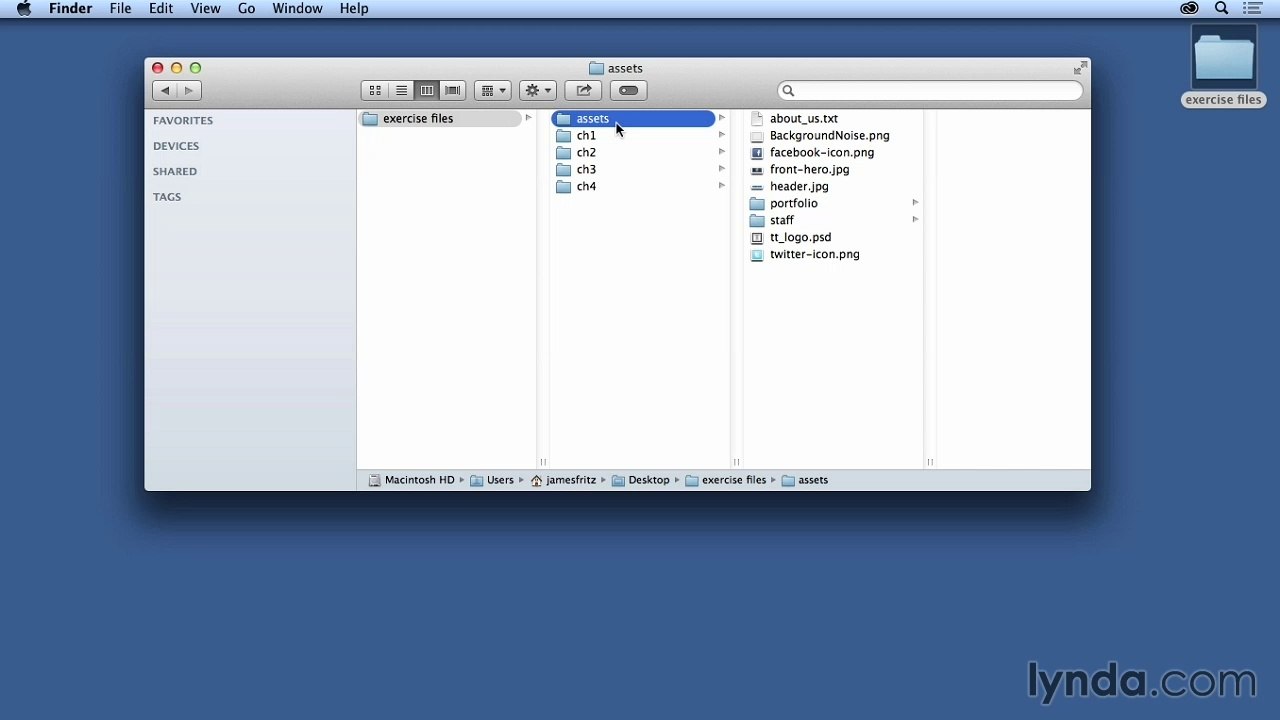Viewport: 1280px width, 720px height.
Task: Click the about_us.txt document icon
Action: (757, 119)
